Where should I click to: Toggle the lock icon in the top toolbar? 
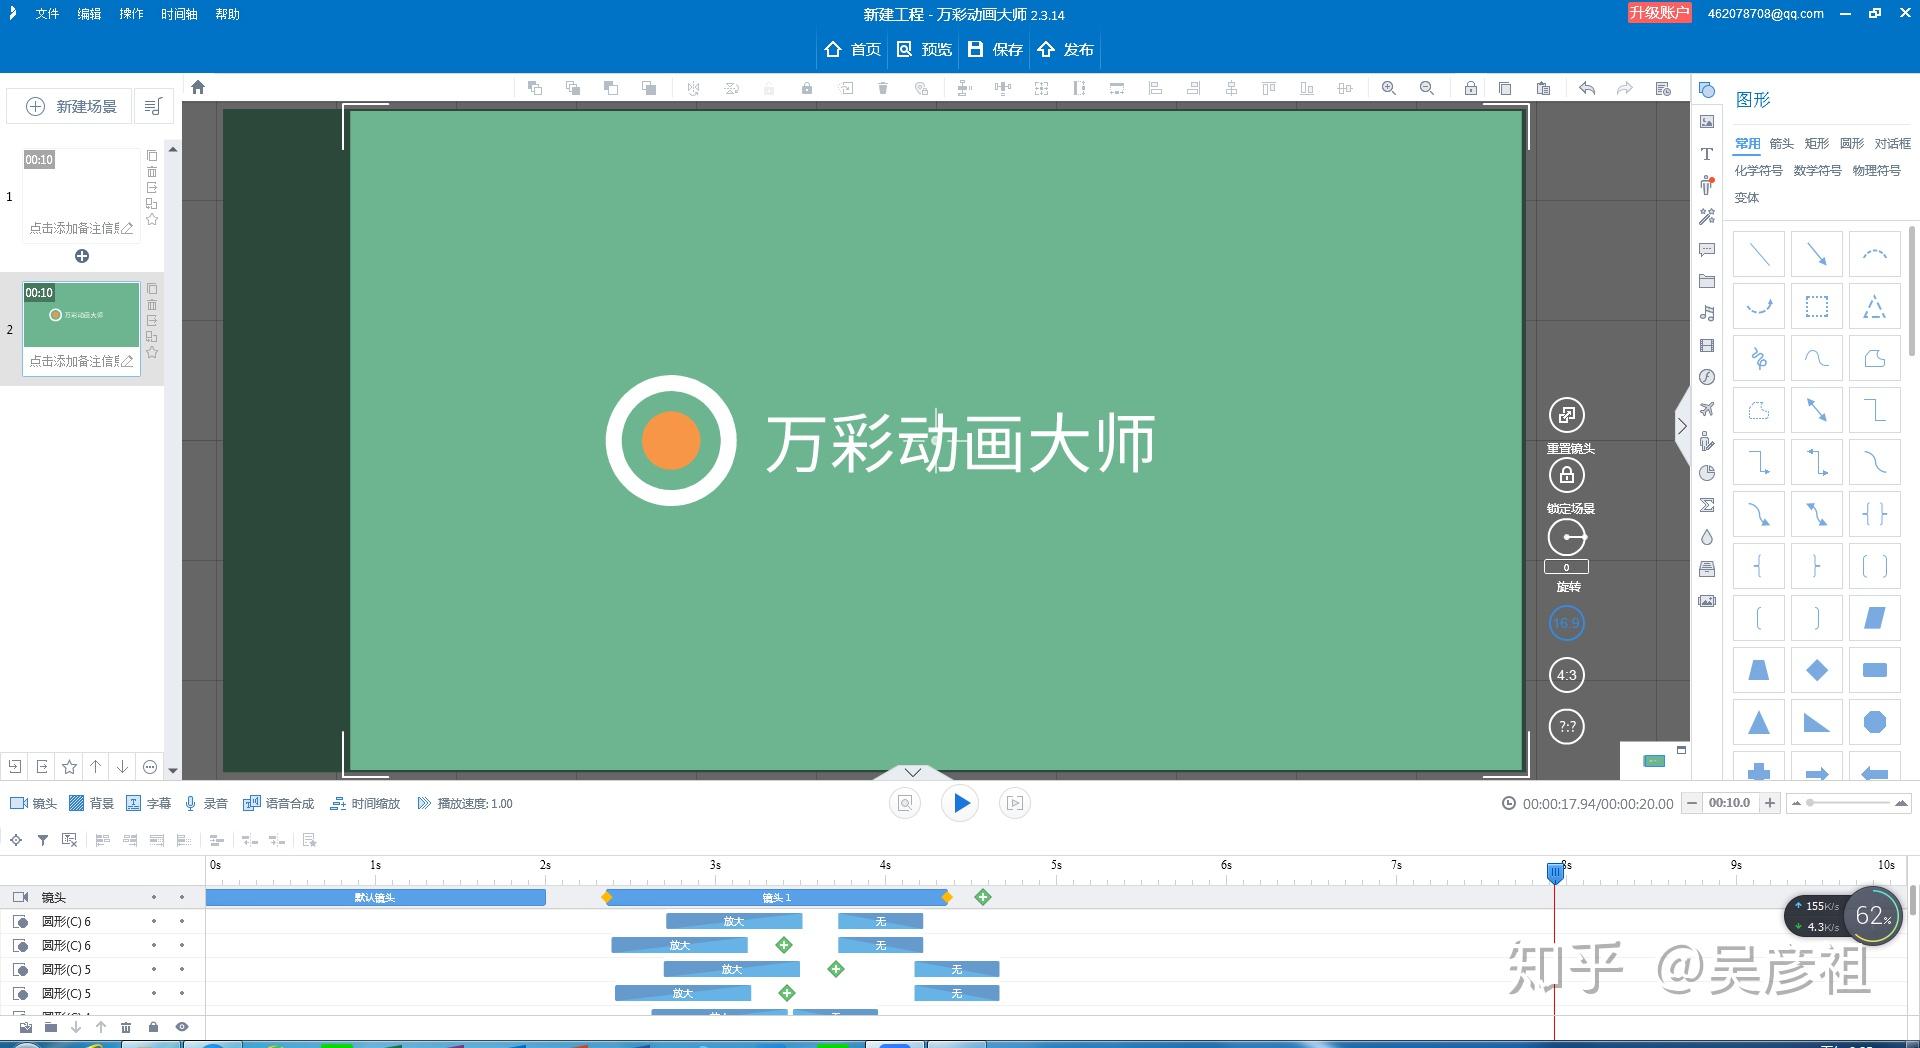(x=1470, y=88)
